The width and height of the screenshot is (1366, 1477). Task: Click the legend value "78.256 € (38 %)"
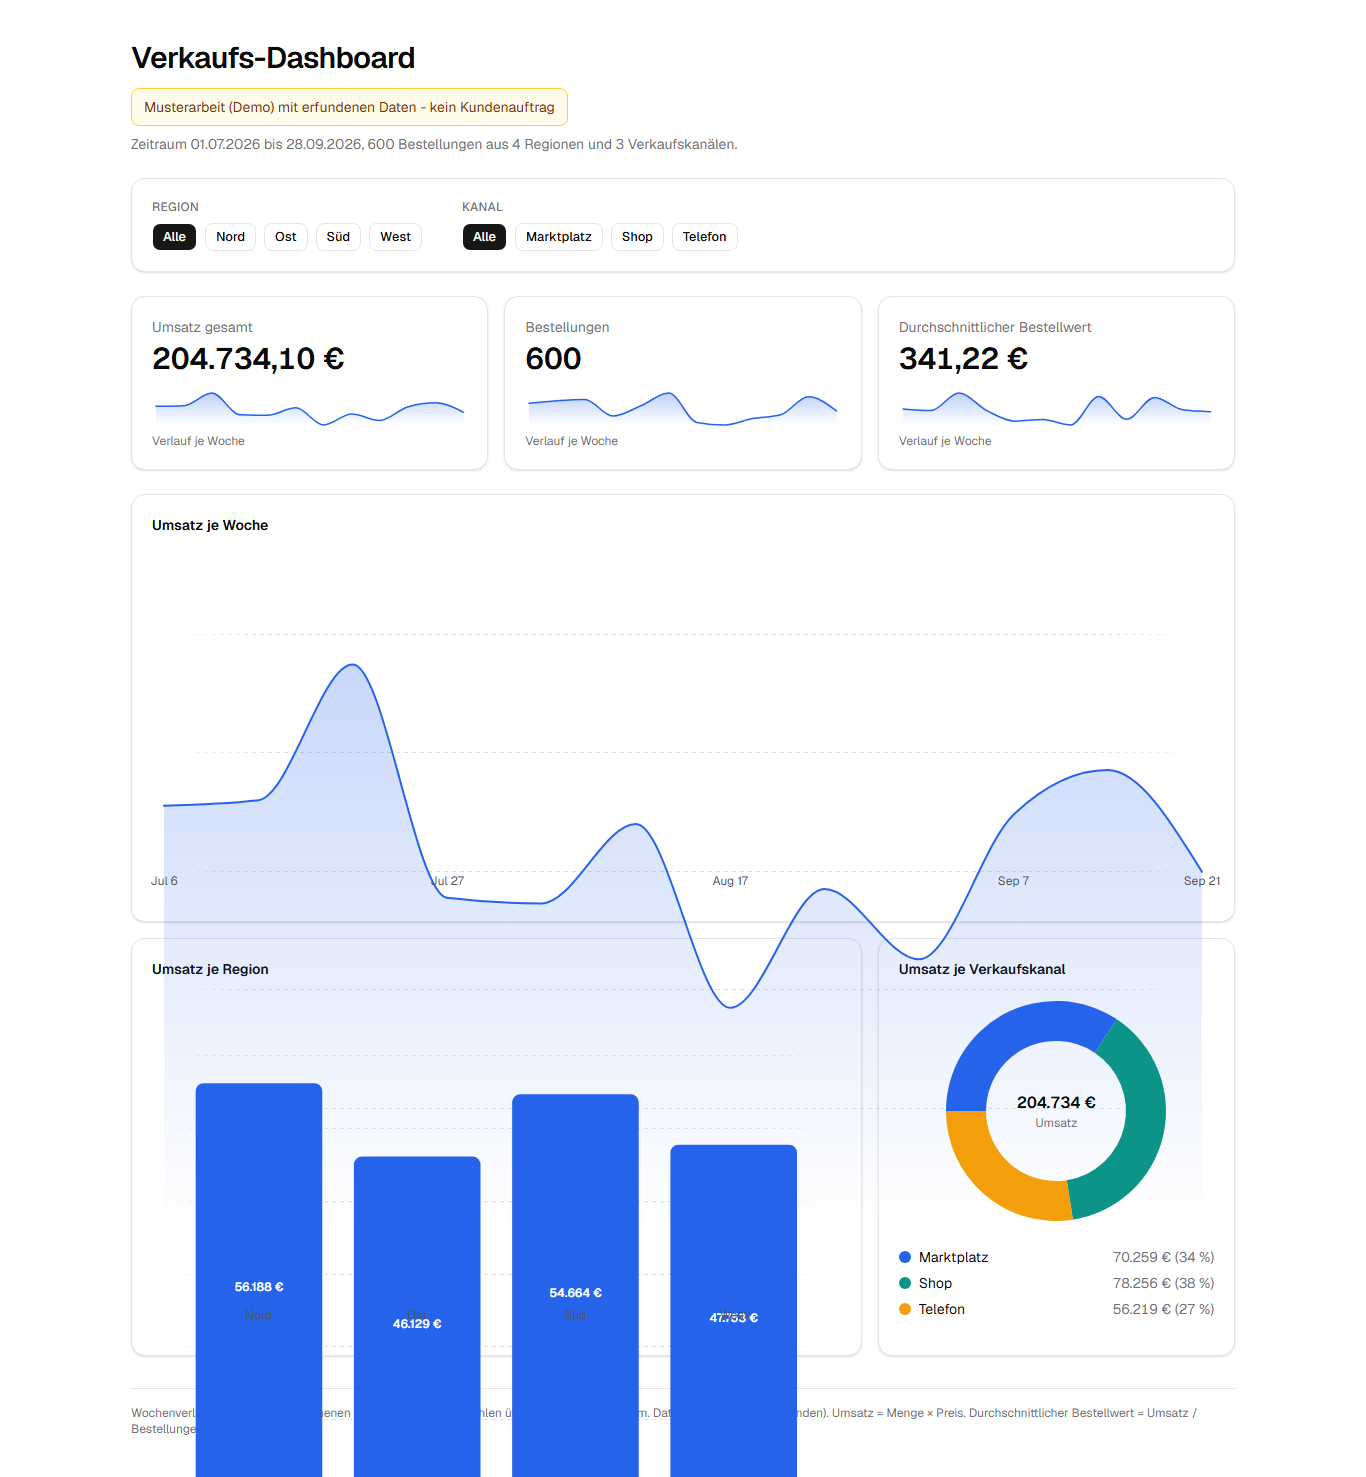tap(1163, 1283)
